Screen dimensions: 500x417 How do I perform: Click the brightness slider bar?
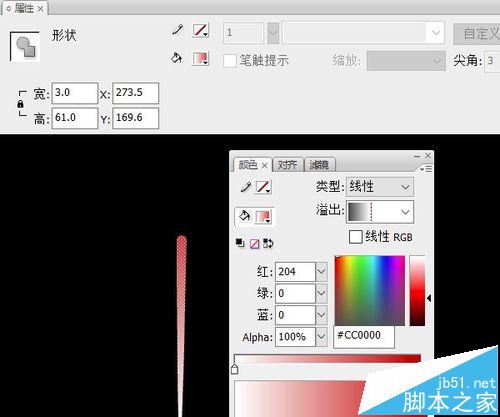click(417, 290)
